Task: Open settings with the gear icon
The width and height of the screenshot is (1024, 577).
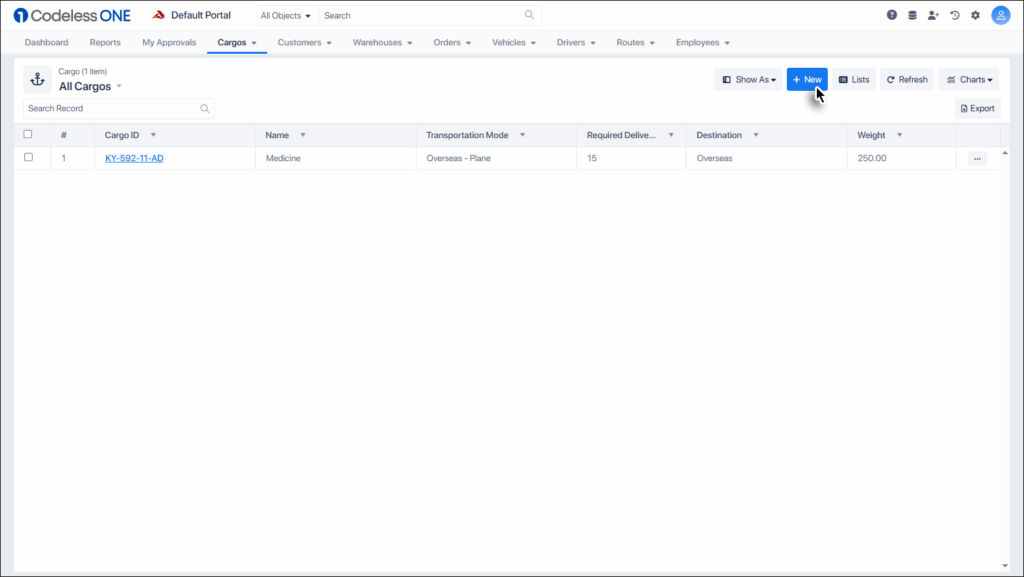Action: [x=975, y=15]
